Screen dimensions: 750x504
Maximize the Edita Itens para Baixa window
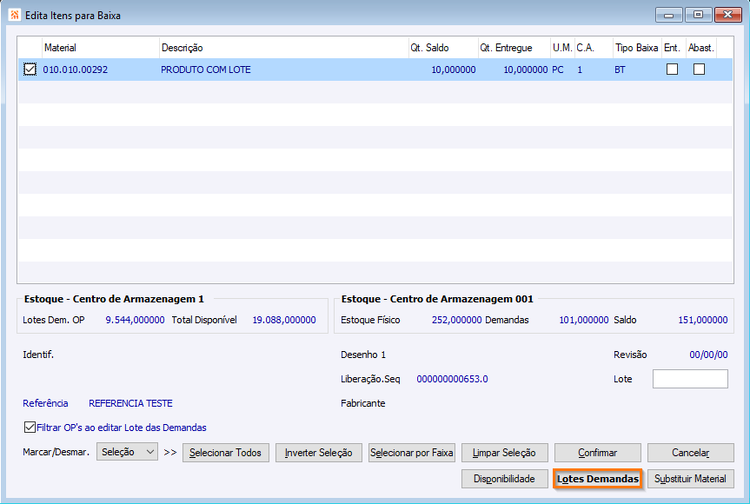[x=698, y=15]
